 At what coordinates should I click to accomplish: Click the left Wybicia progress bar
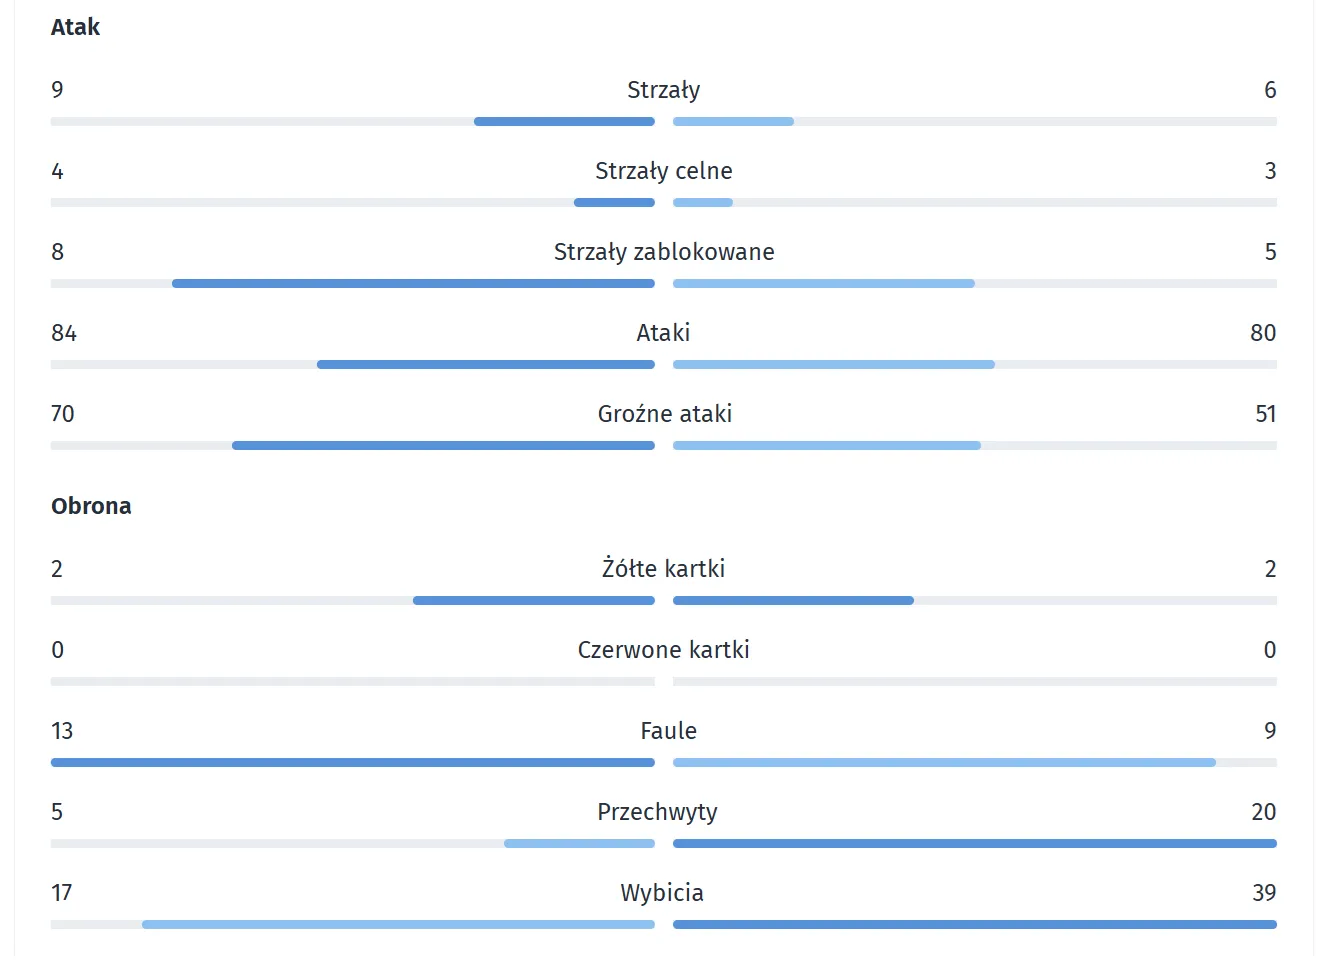click(398, 925)
